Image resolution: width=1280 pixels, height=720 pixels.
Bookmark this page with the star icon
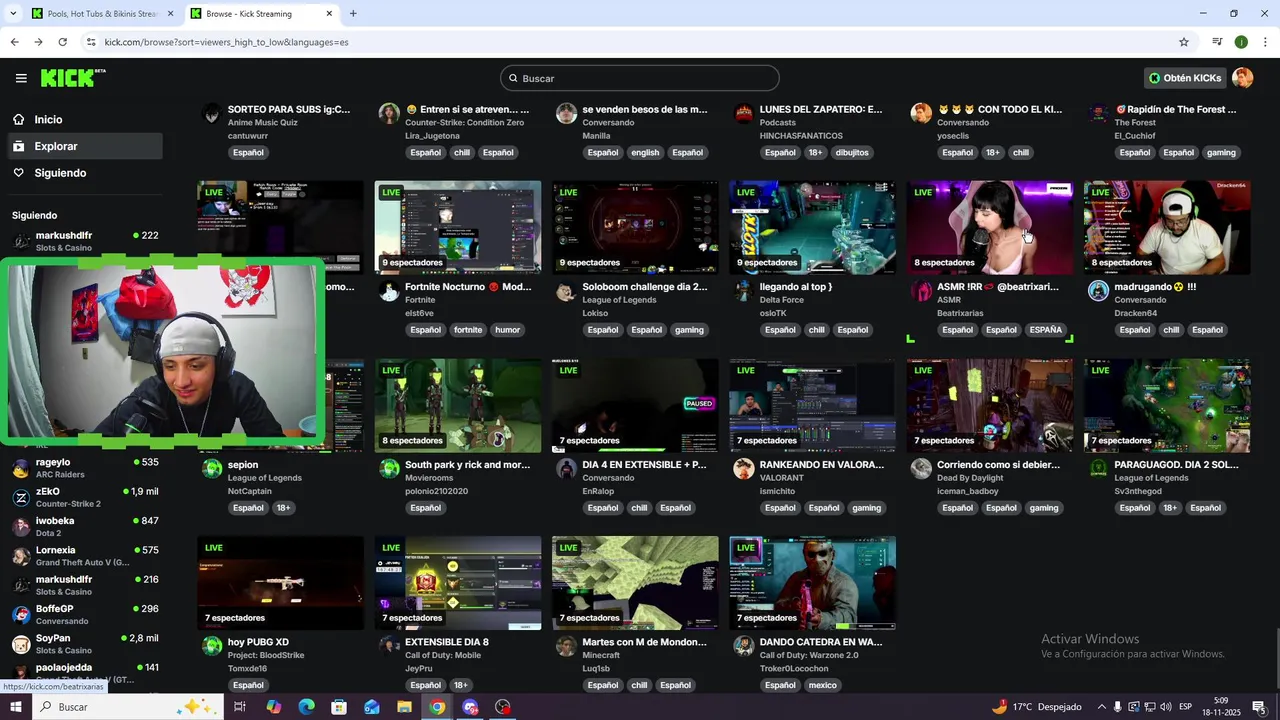coord(1184,42)
